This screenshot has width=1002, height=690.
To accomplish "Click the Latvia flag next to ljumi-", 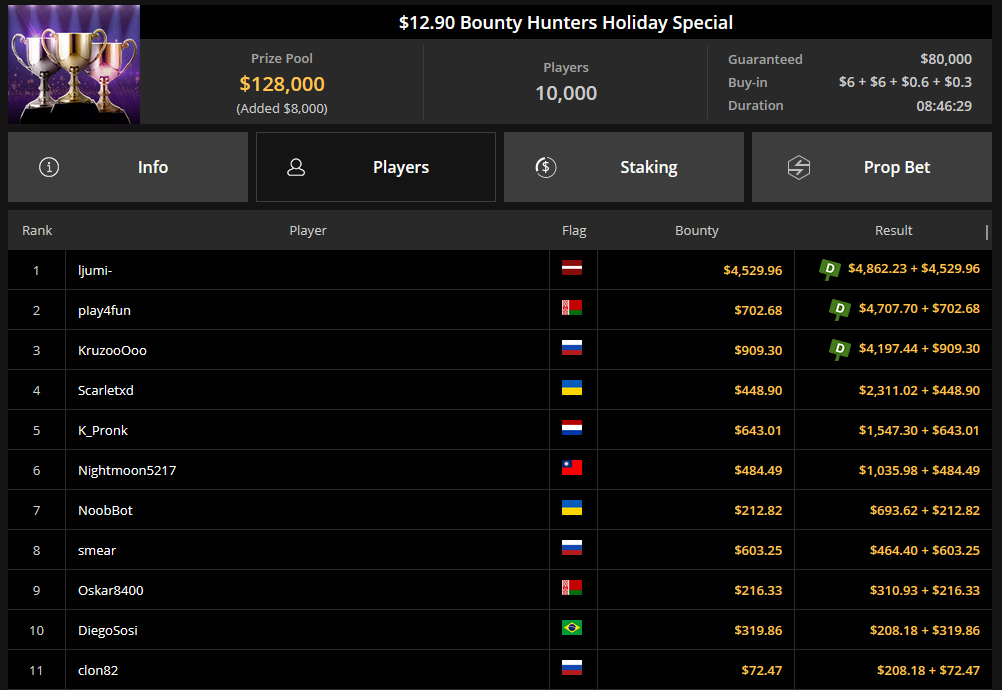I will coord(572,269).
